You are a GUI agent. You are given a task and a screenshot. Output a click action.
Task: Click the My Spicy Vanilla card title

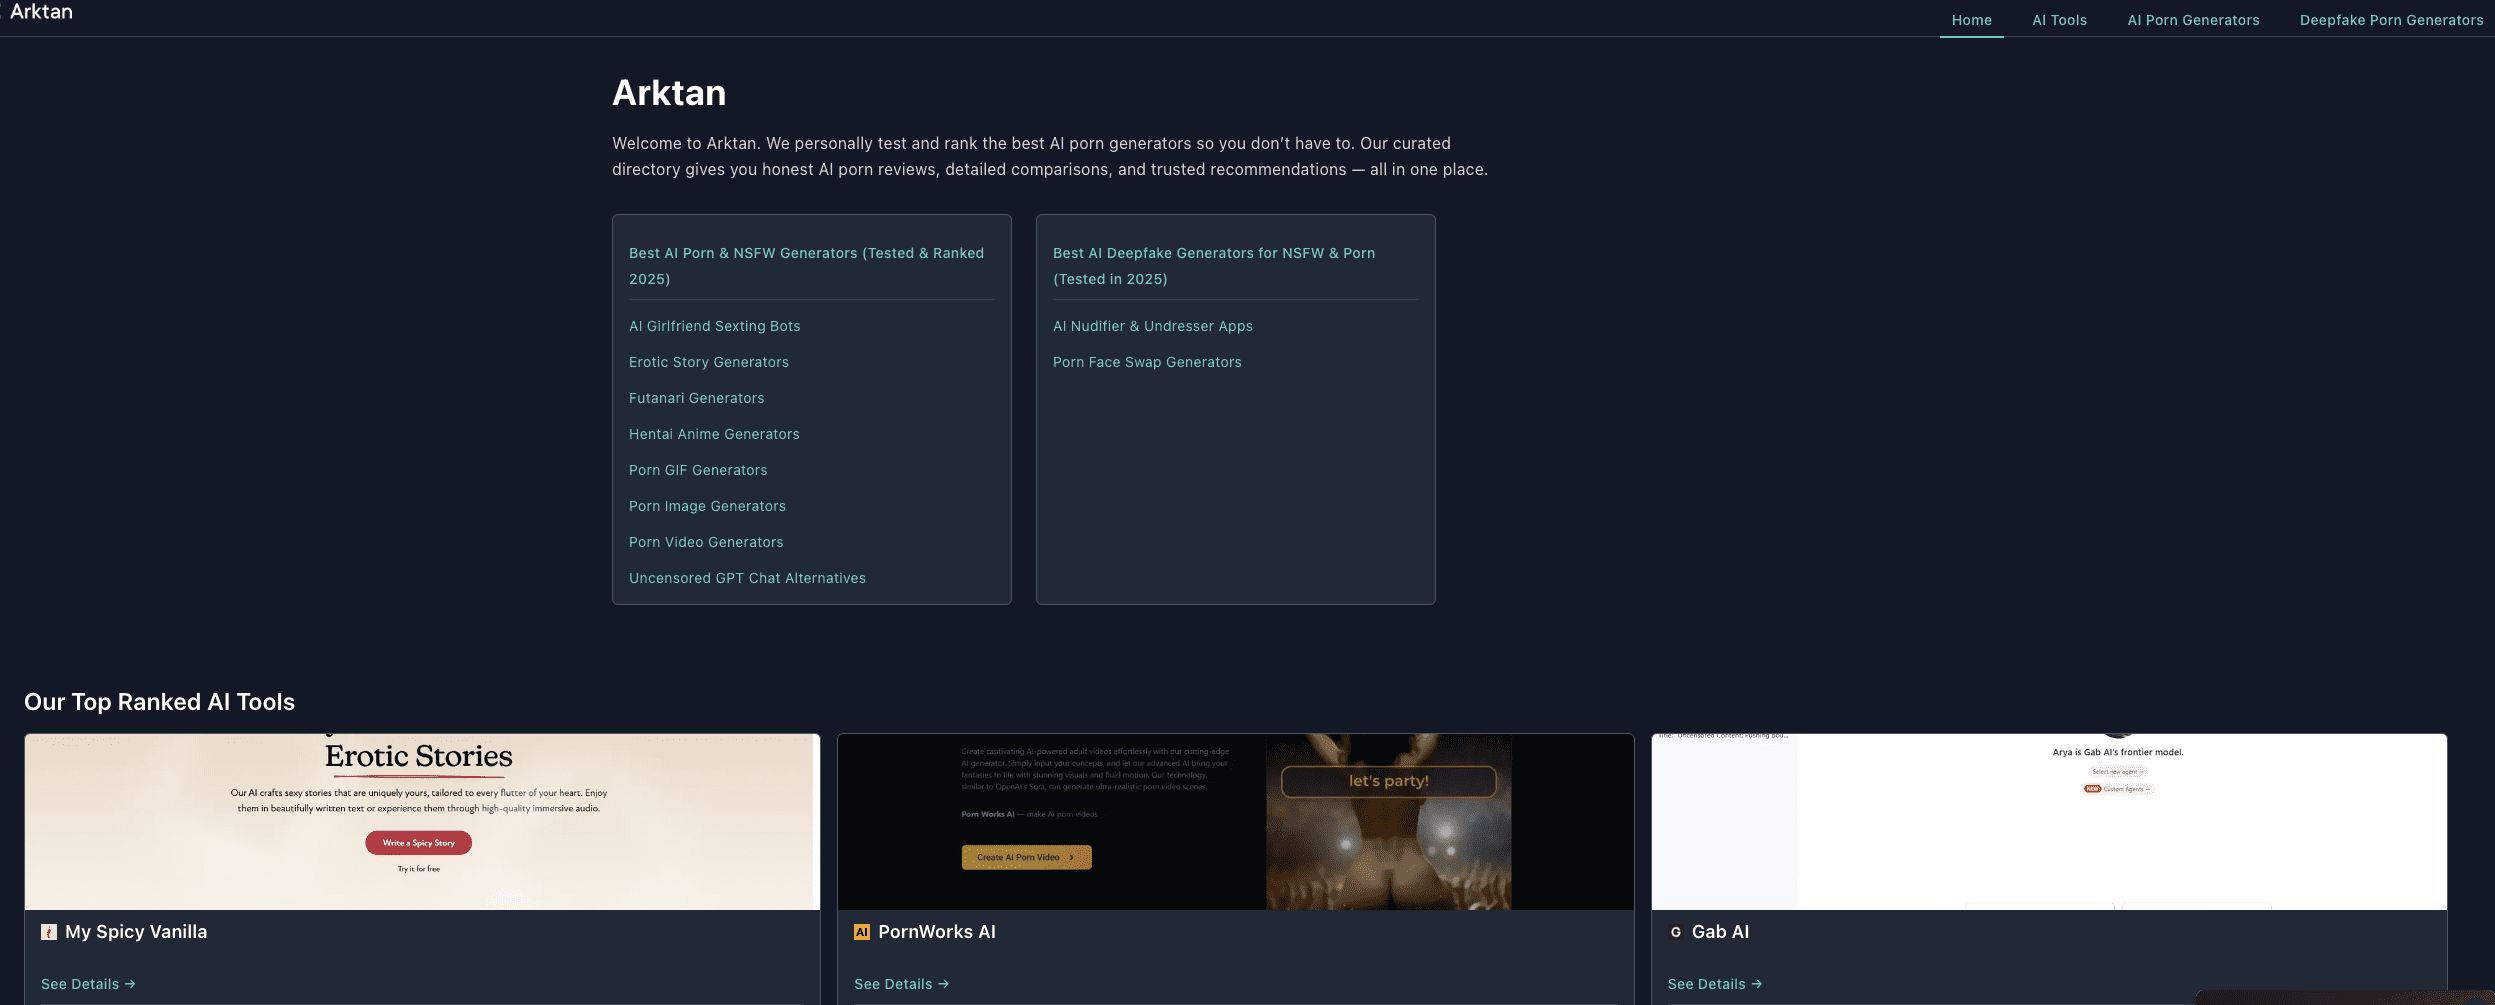click(136, 932)
